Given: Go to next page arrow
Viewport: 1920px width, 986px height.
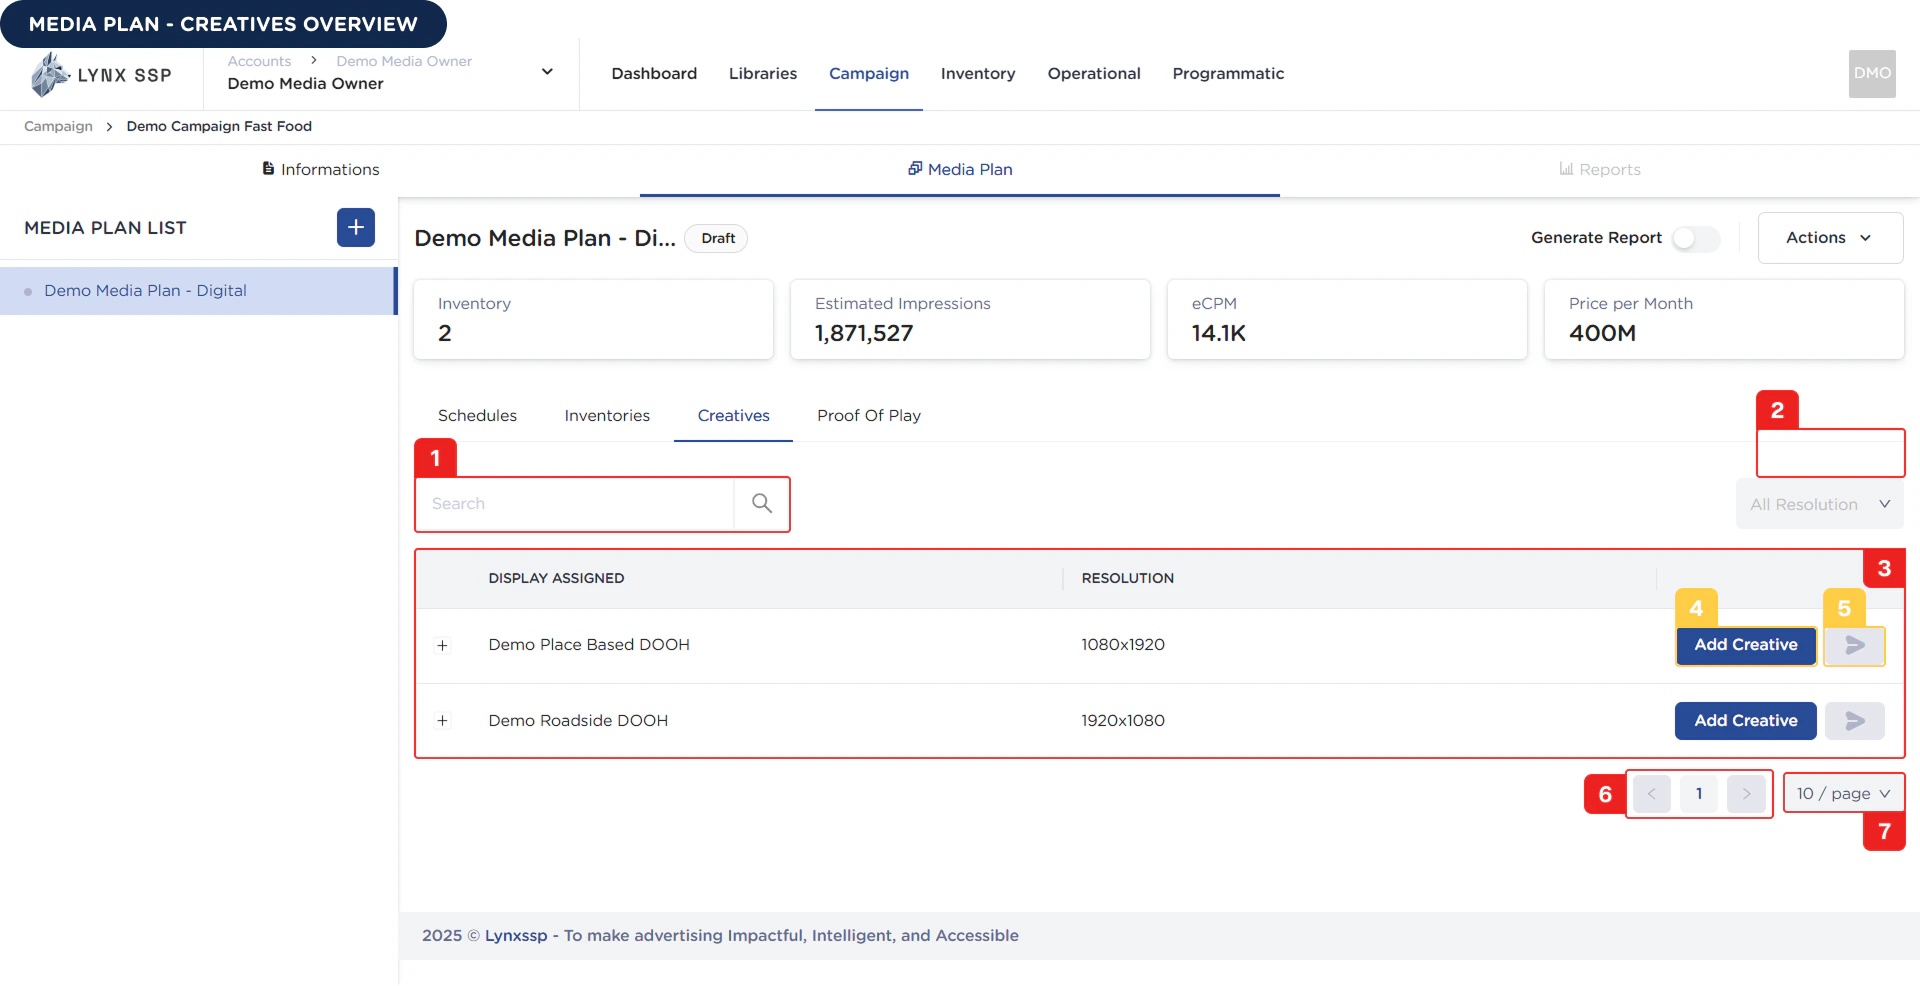Looking at the screenshot, I should click(1746, 794).
